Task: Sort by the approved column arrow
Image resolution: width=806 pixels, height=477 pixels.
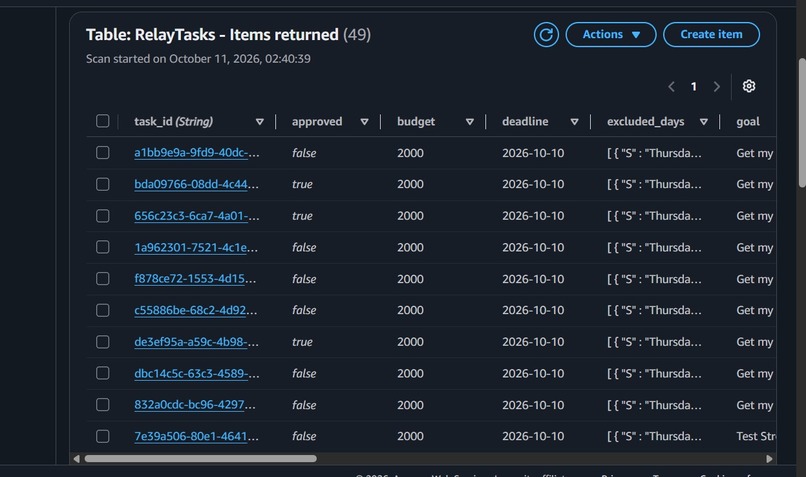Action: (364, 122)
